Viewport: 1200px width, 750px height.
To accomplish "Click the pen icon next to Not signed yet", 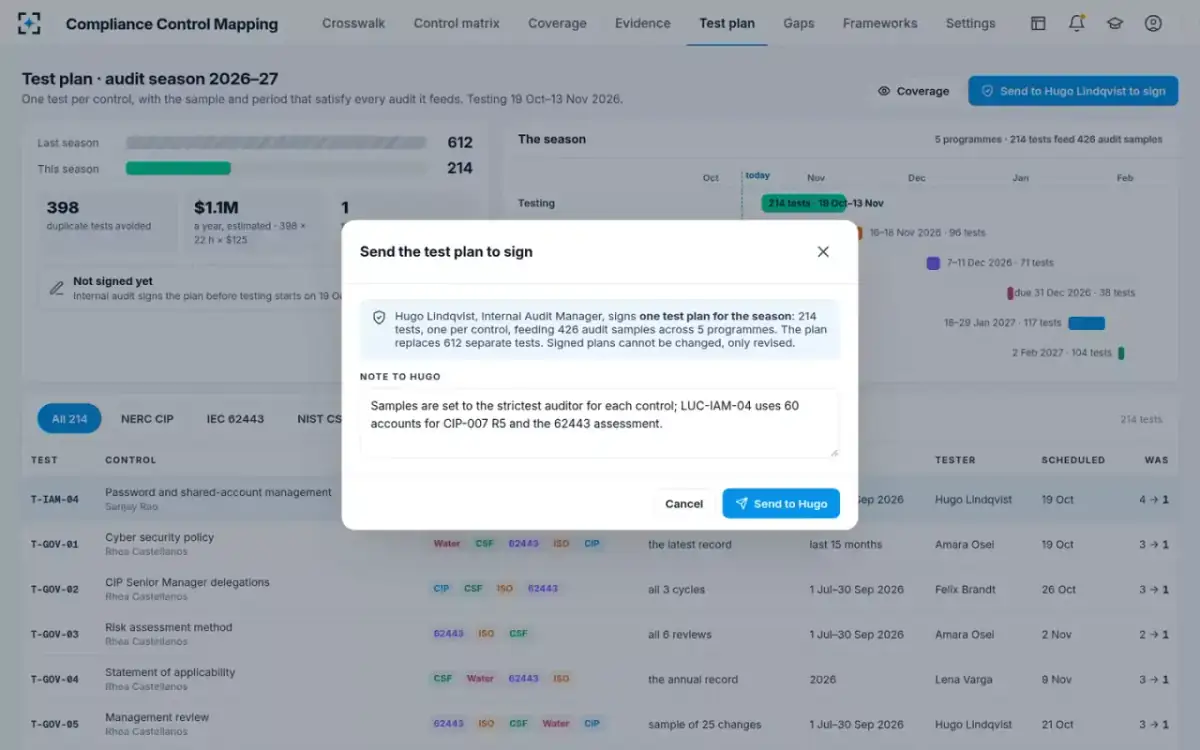I will point(57,289).
